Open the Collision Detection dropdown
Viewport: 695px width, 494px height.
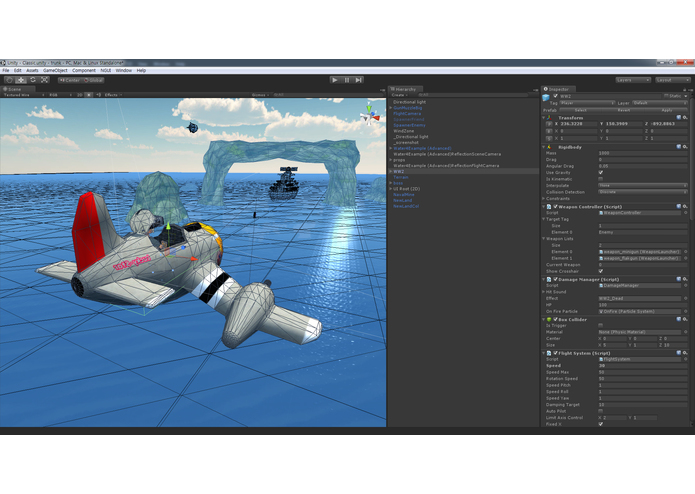(643, 192)
